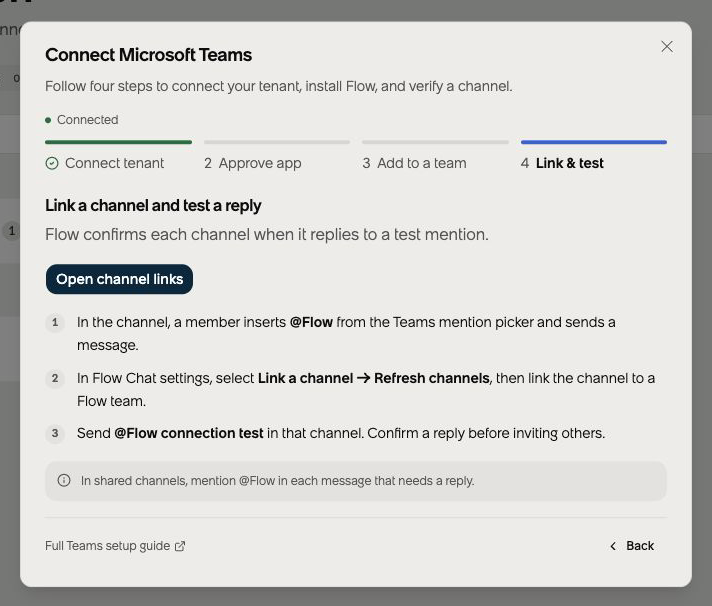Select the Link & test step
The width and height of the screenshot is (712, 606).
coord(562,163)
